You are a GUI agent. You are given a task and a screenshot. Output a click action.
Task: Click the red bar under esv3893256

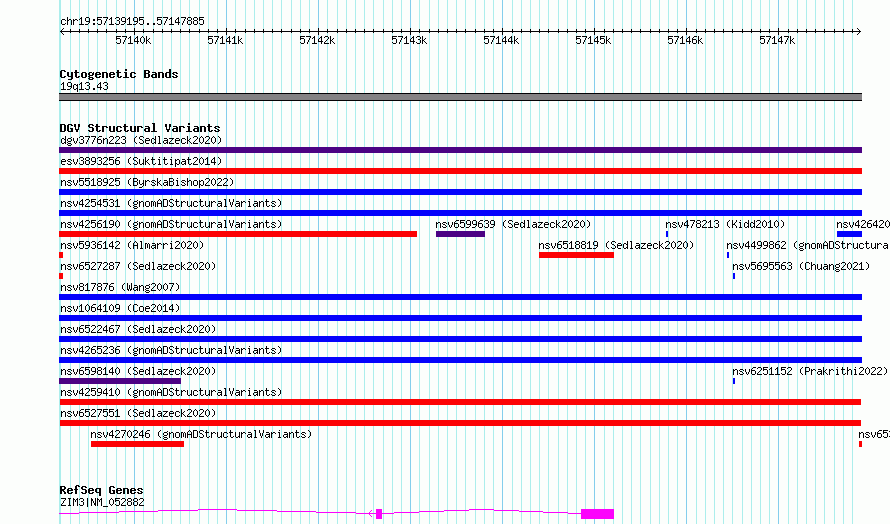460,171
